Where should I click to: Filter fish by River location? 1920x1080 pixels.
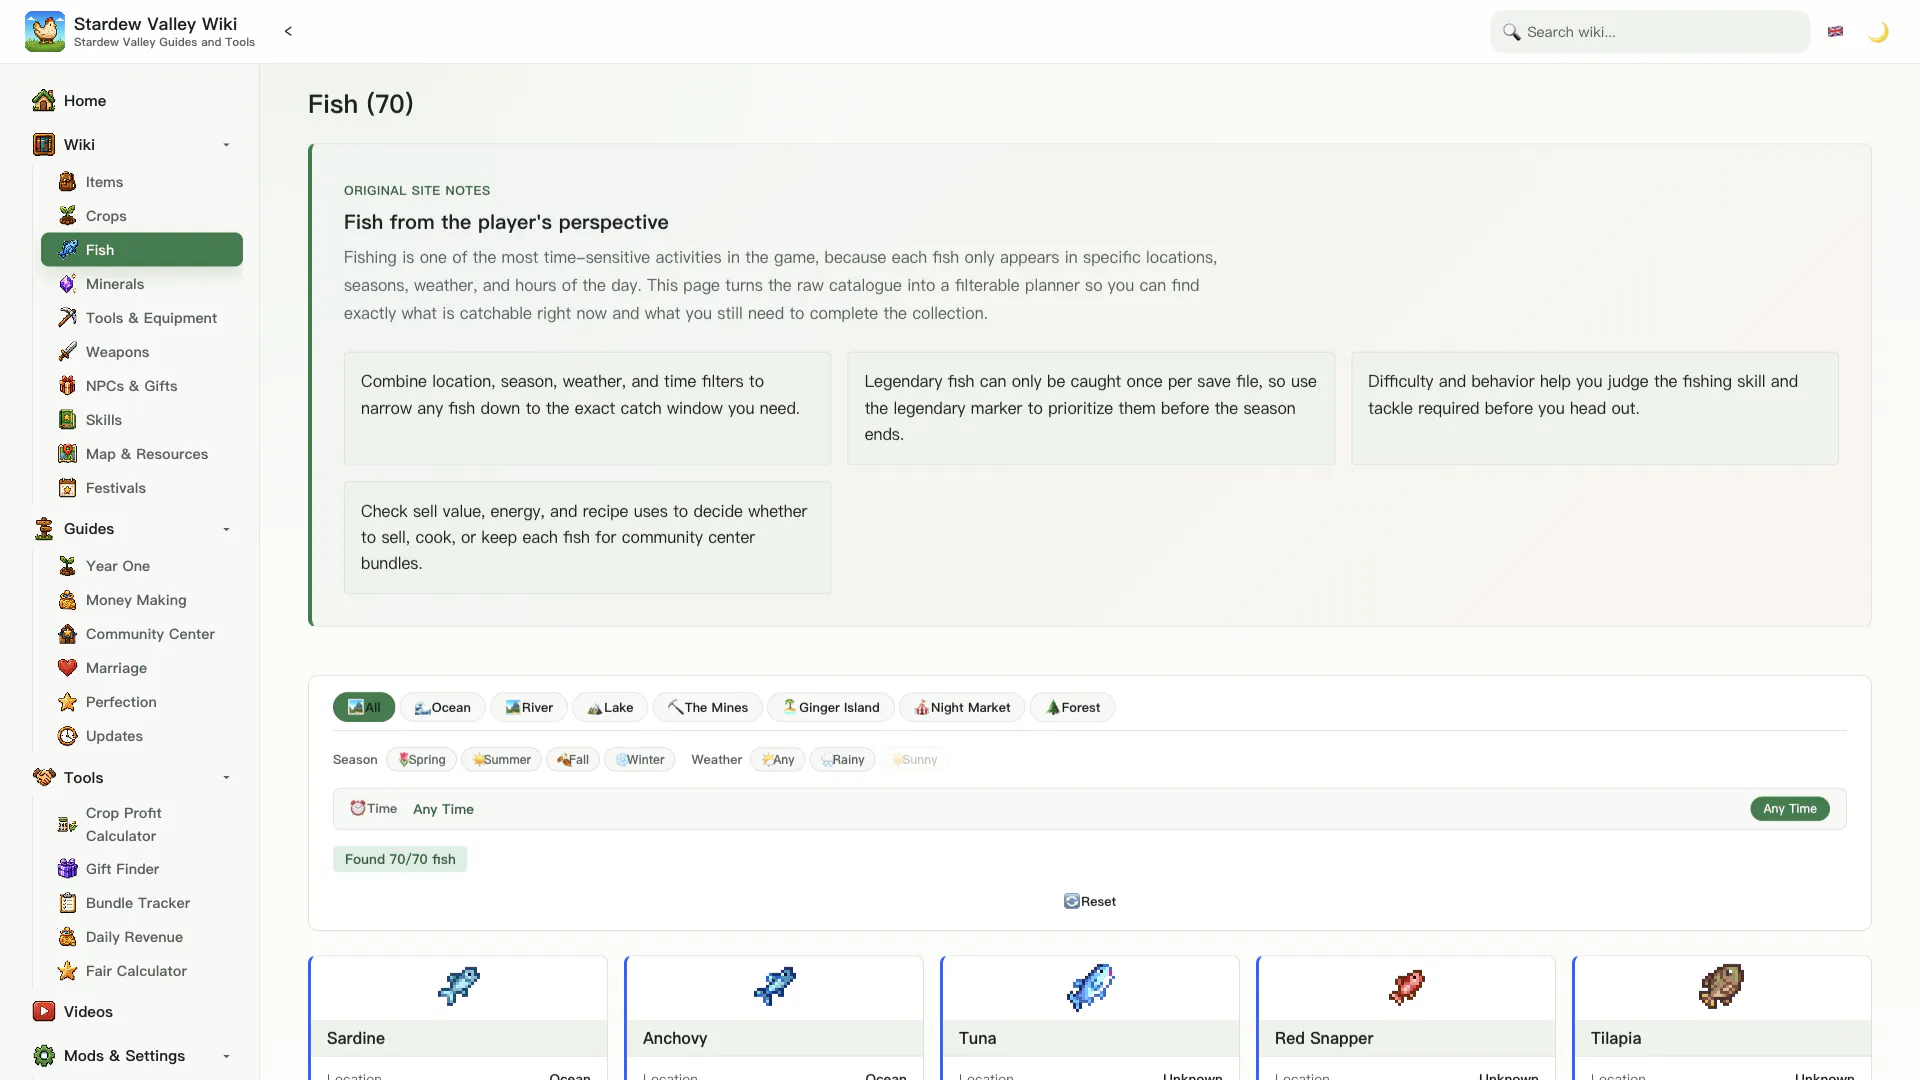pyautogui.click(x=529, y=708)
